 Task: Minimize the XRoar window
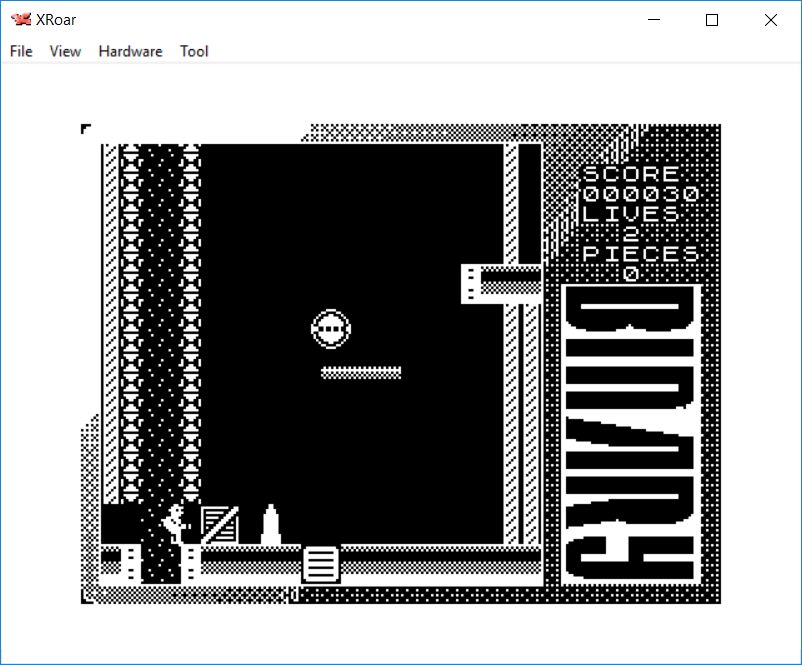654,20
